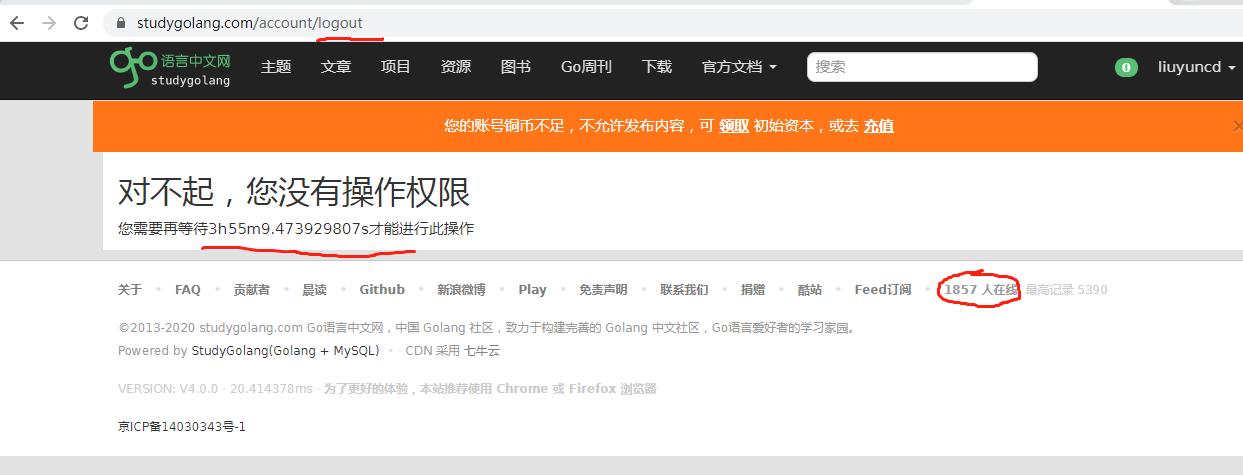The width and height of the screenshot is (1243, 475).
Task: Dismiss the orange banner with X
Action: [1238, 126]
